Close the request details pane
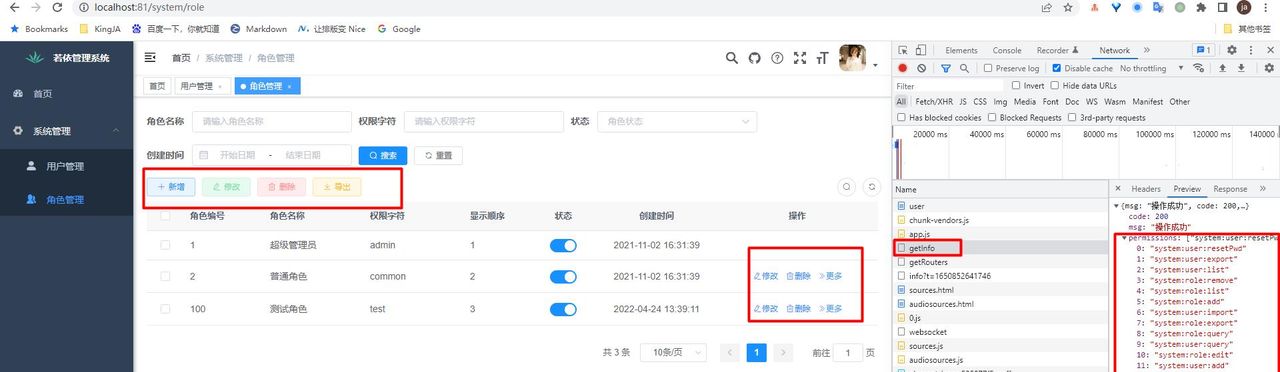Screen dimensions: 1280x372 1117,188
